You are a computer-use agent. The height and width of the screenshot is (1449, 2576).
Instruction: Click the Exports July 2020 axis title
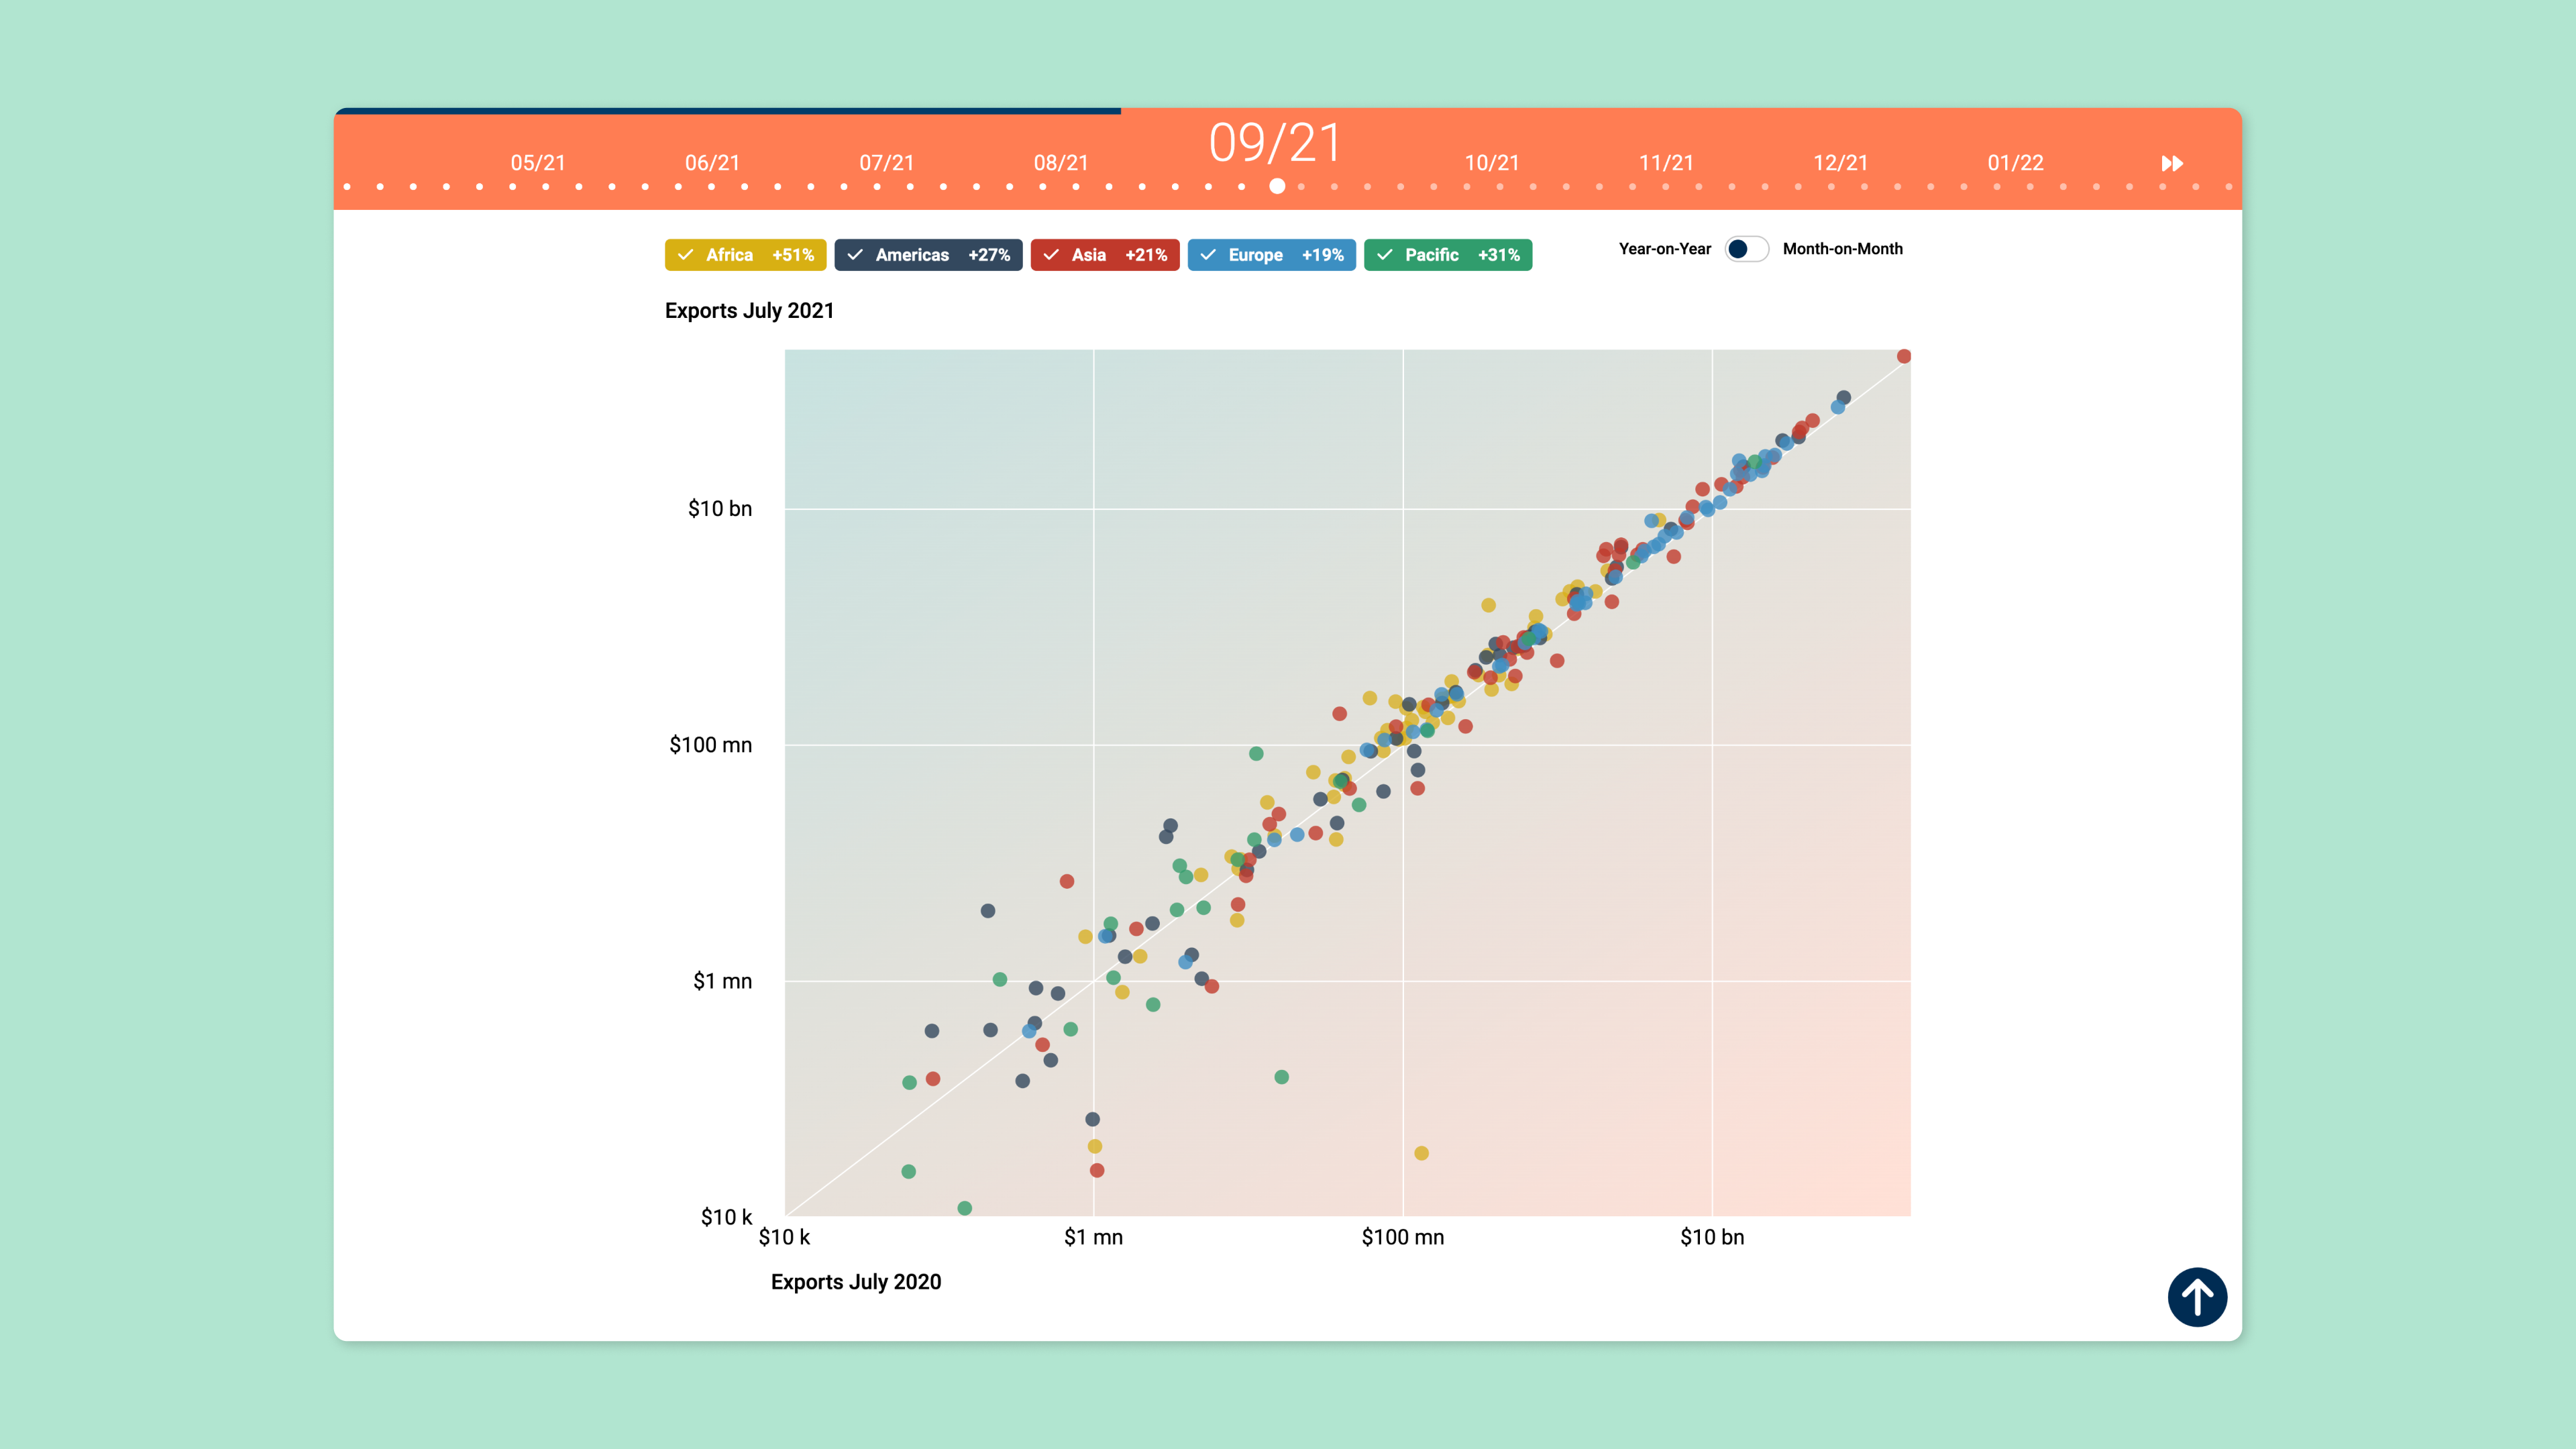856,1282
